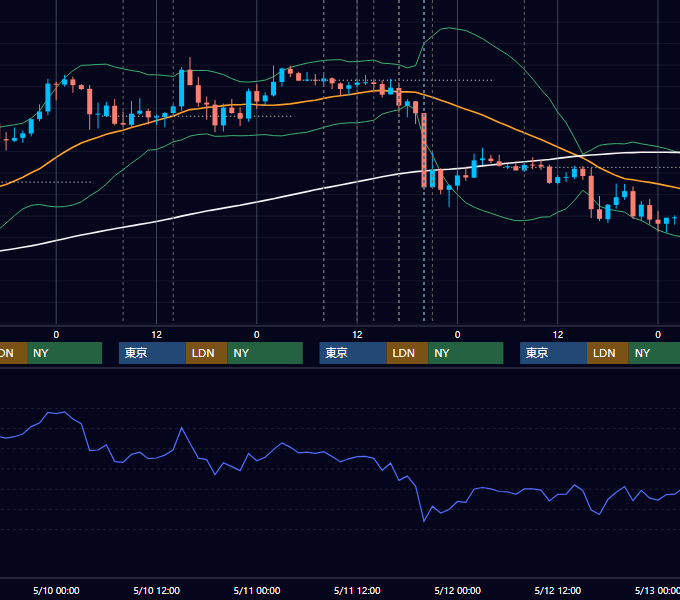Click hour label 0 above 5/12 00:00
The height and width of the screenshot is (600, 680).
458,335
